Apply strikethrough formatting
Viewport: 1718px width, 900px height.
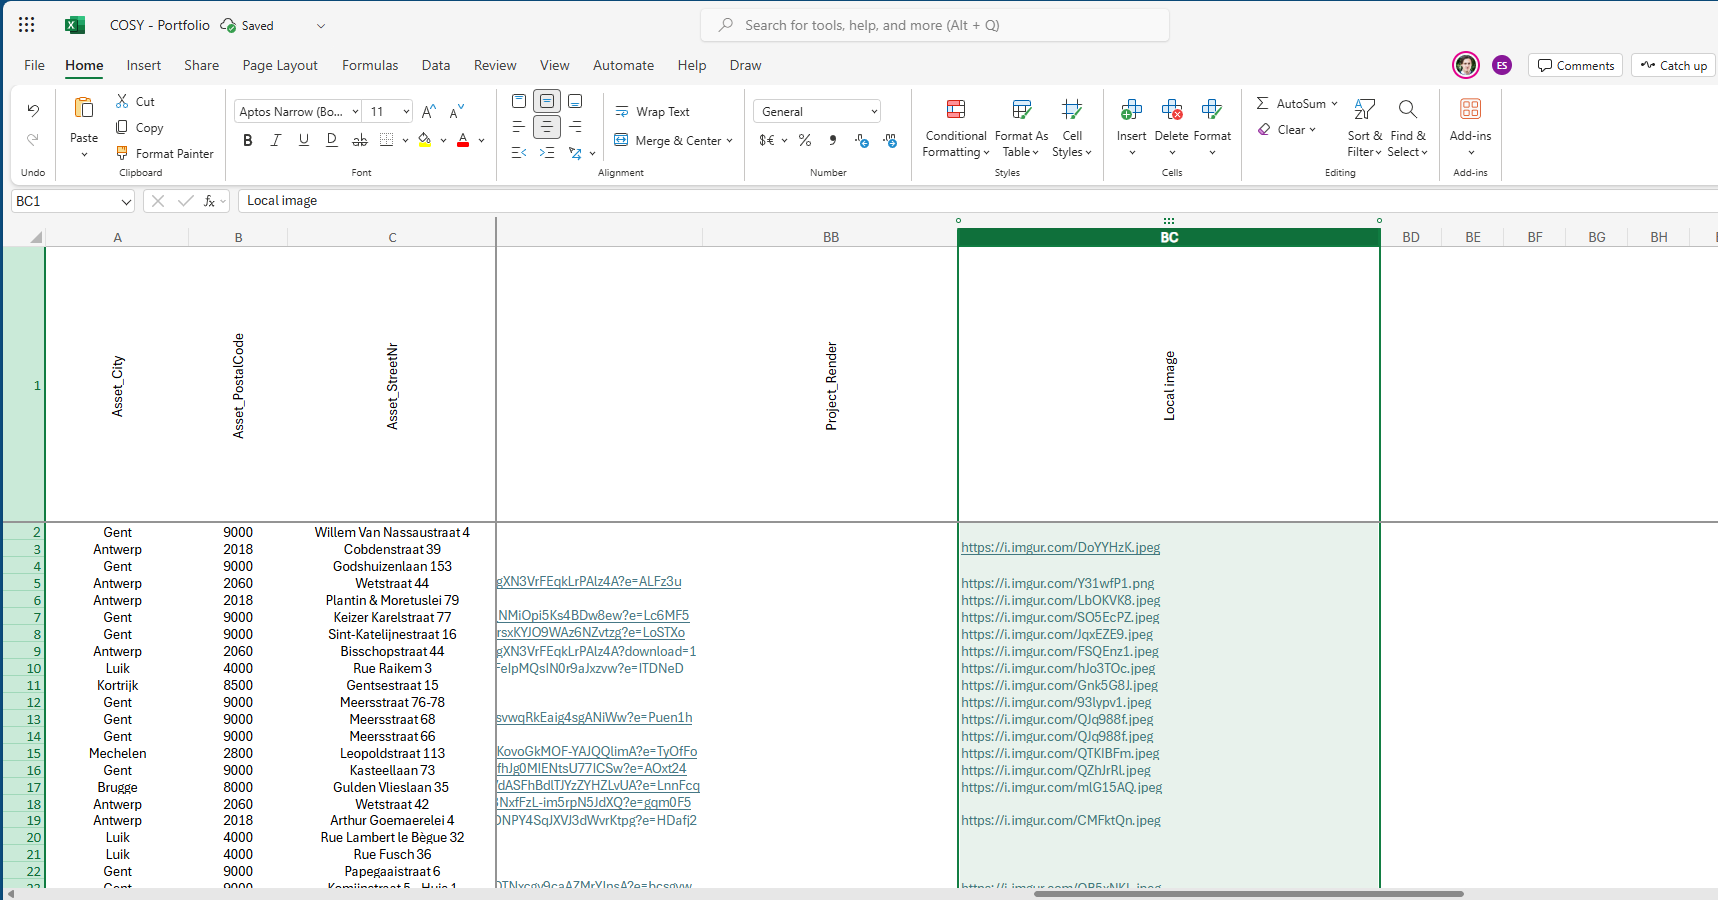(360, 140)
